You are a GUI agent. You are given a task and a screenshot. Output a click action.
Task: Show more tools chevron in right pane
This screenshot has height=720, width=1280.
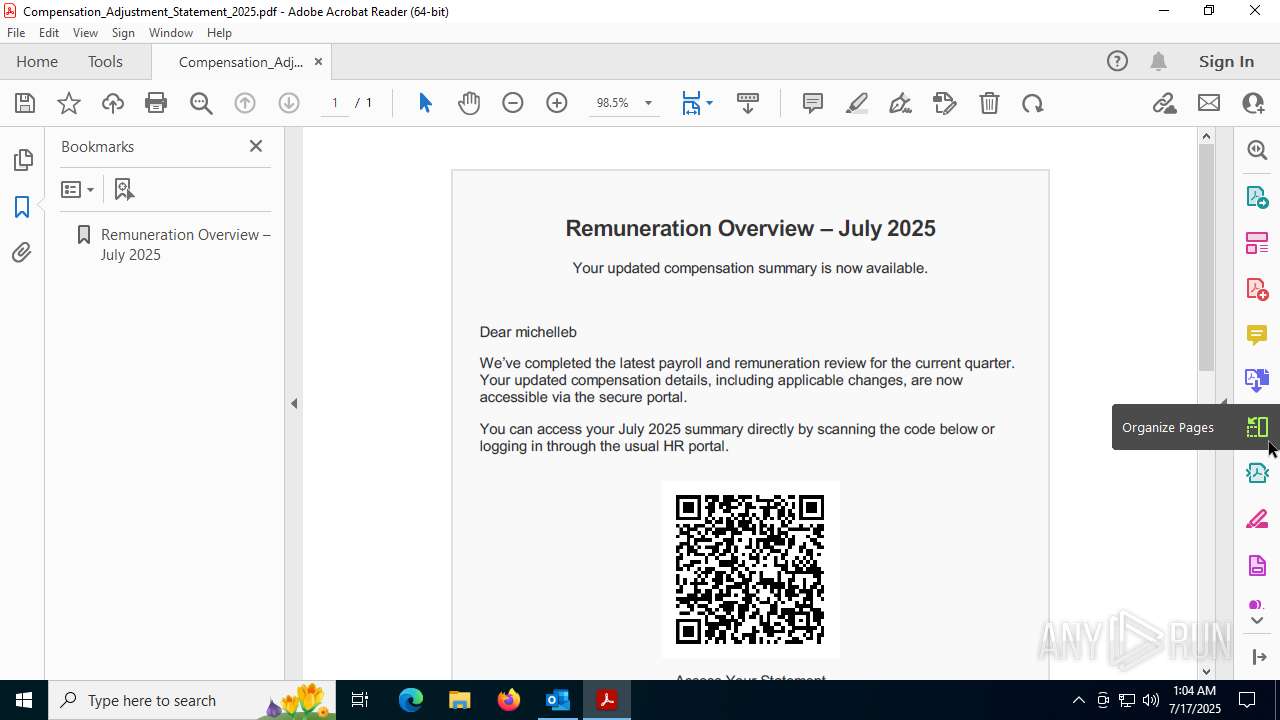pyautogui.click(x=1257, y=621)
